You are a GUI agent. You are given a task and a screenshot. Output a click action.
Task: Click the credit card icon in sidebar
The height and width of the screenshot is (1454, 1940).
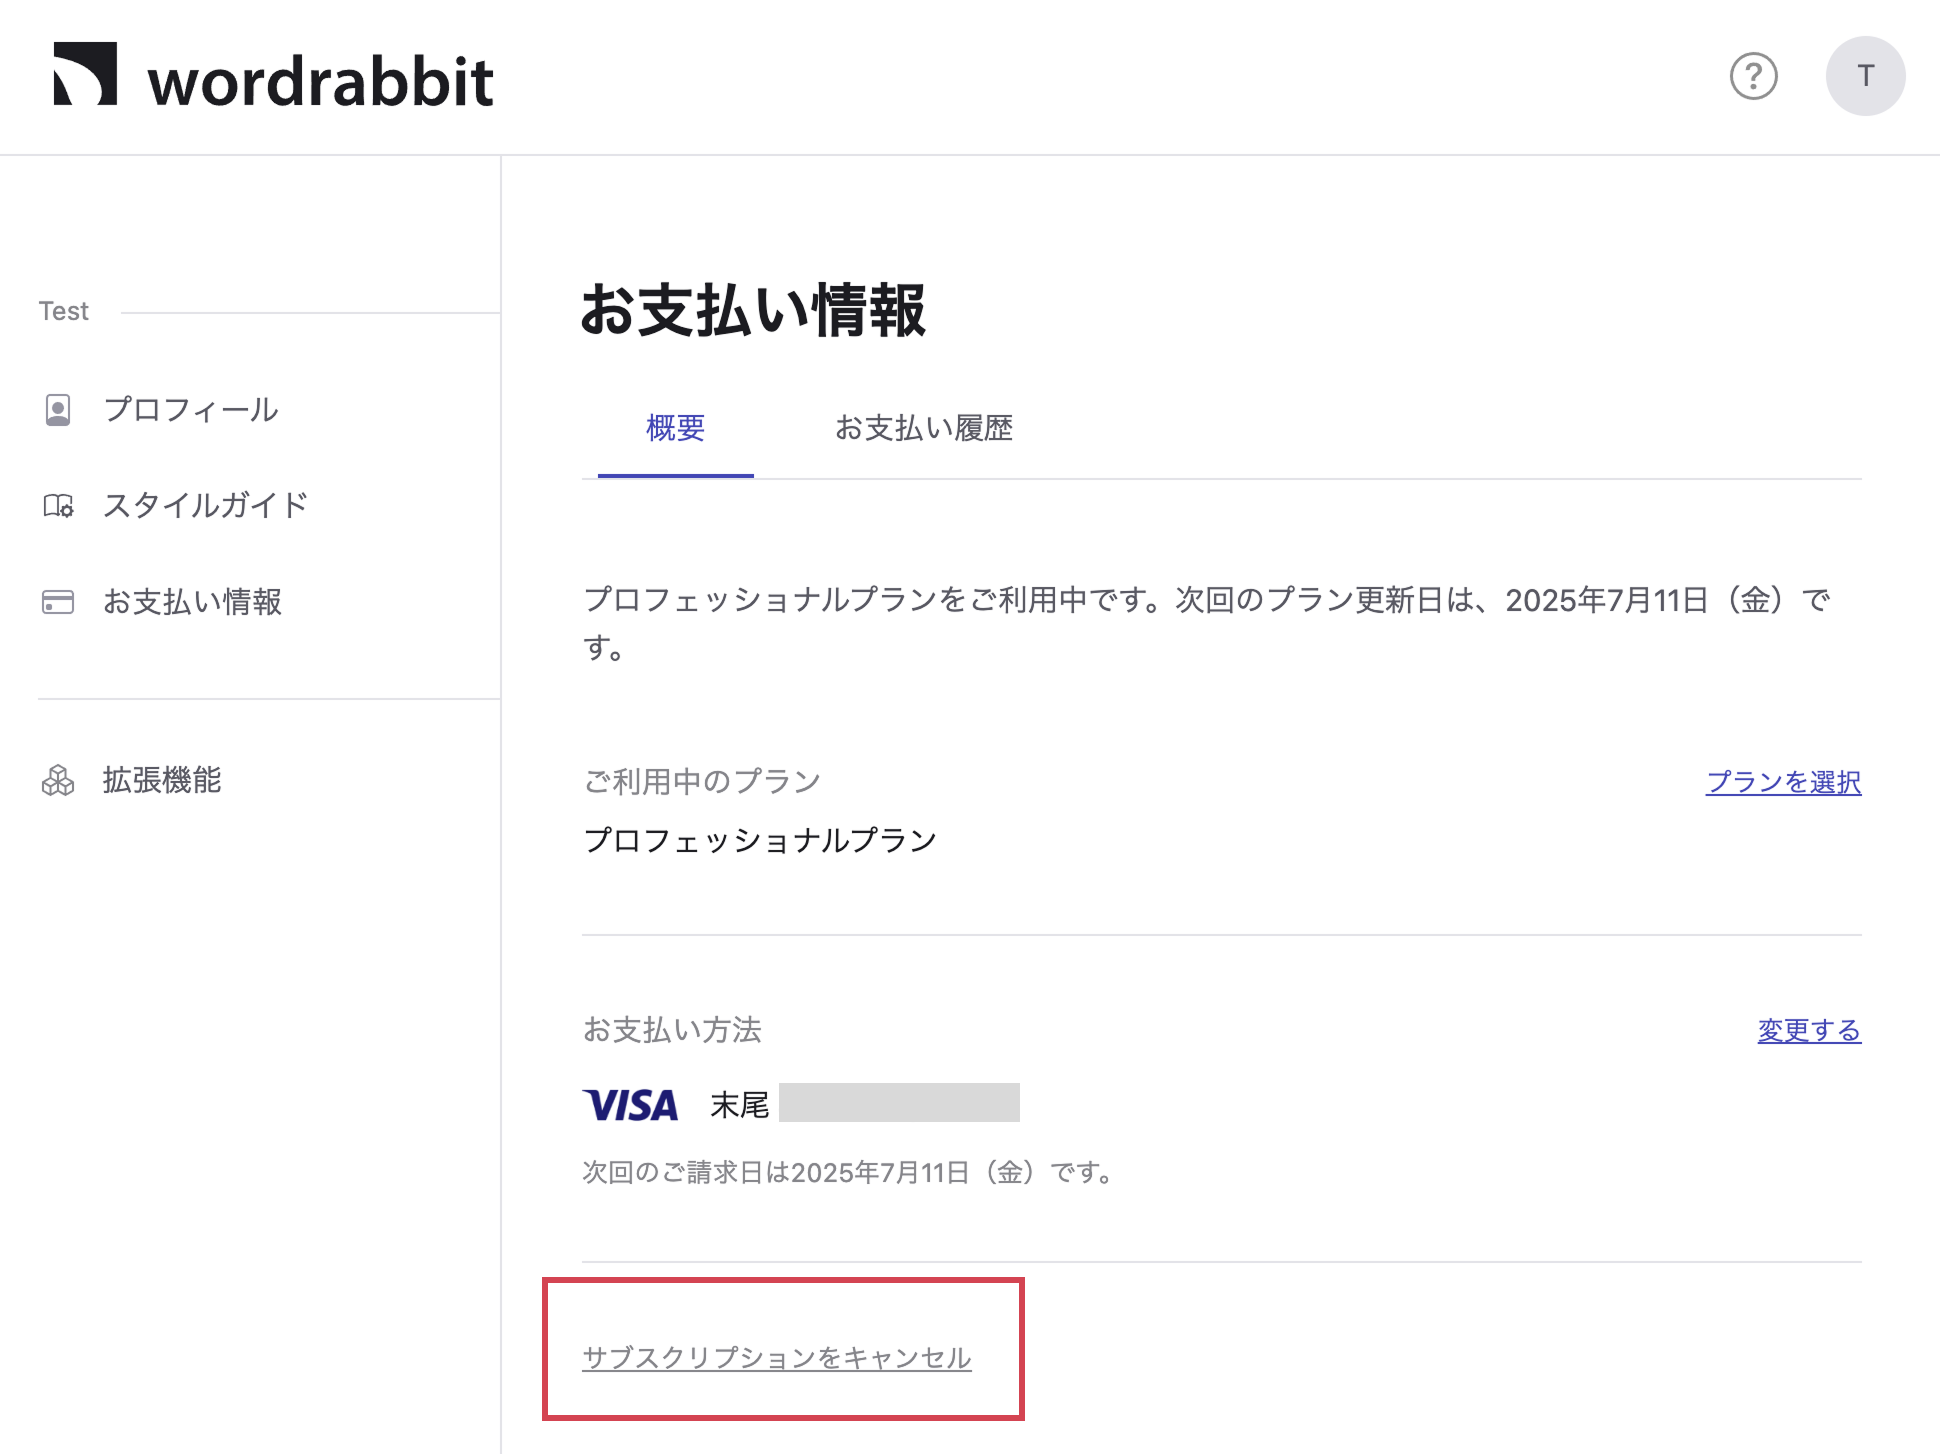58,602
